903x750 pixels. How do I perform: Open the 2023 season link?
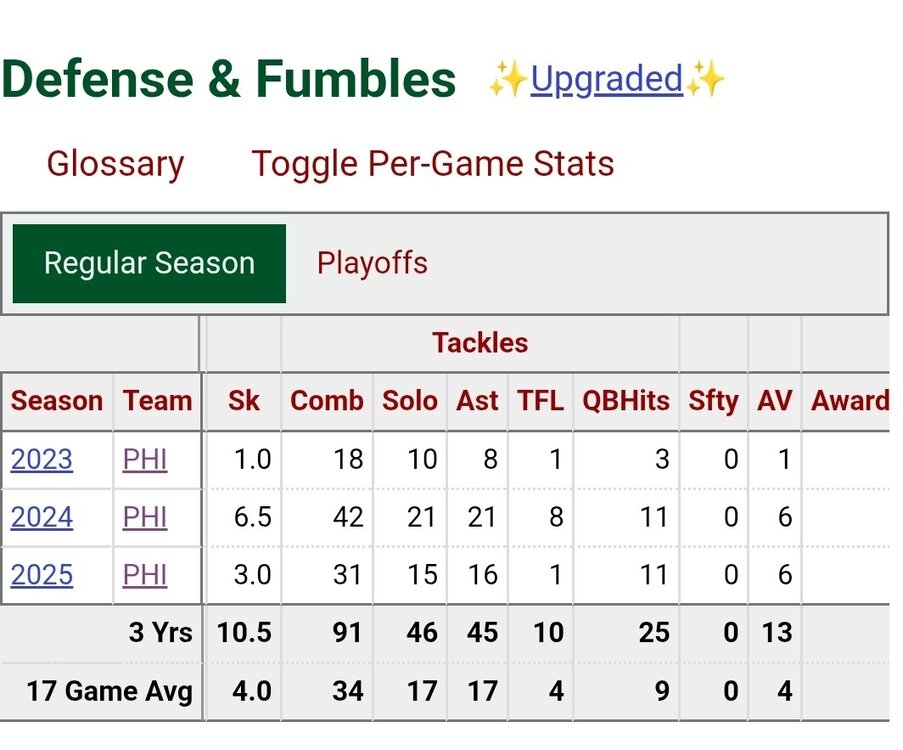(42, 459)
